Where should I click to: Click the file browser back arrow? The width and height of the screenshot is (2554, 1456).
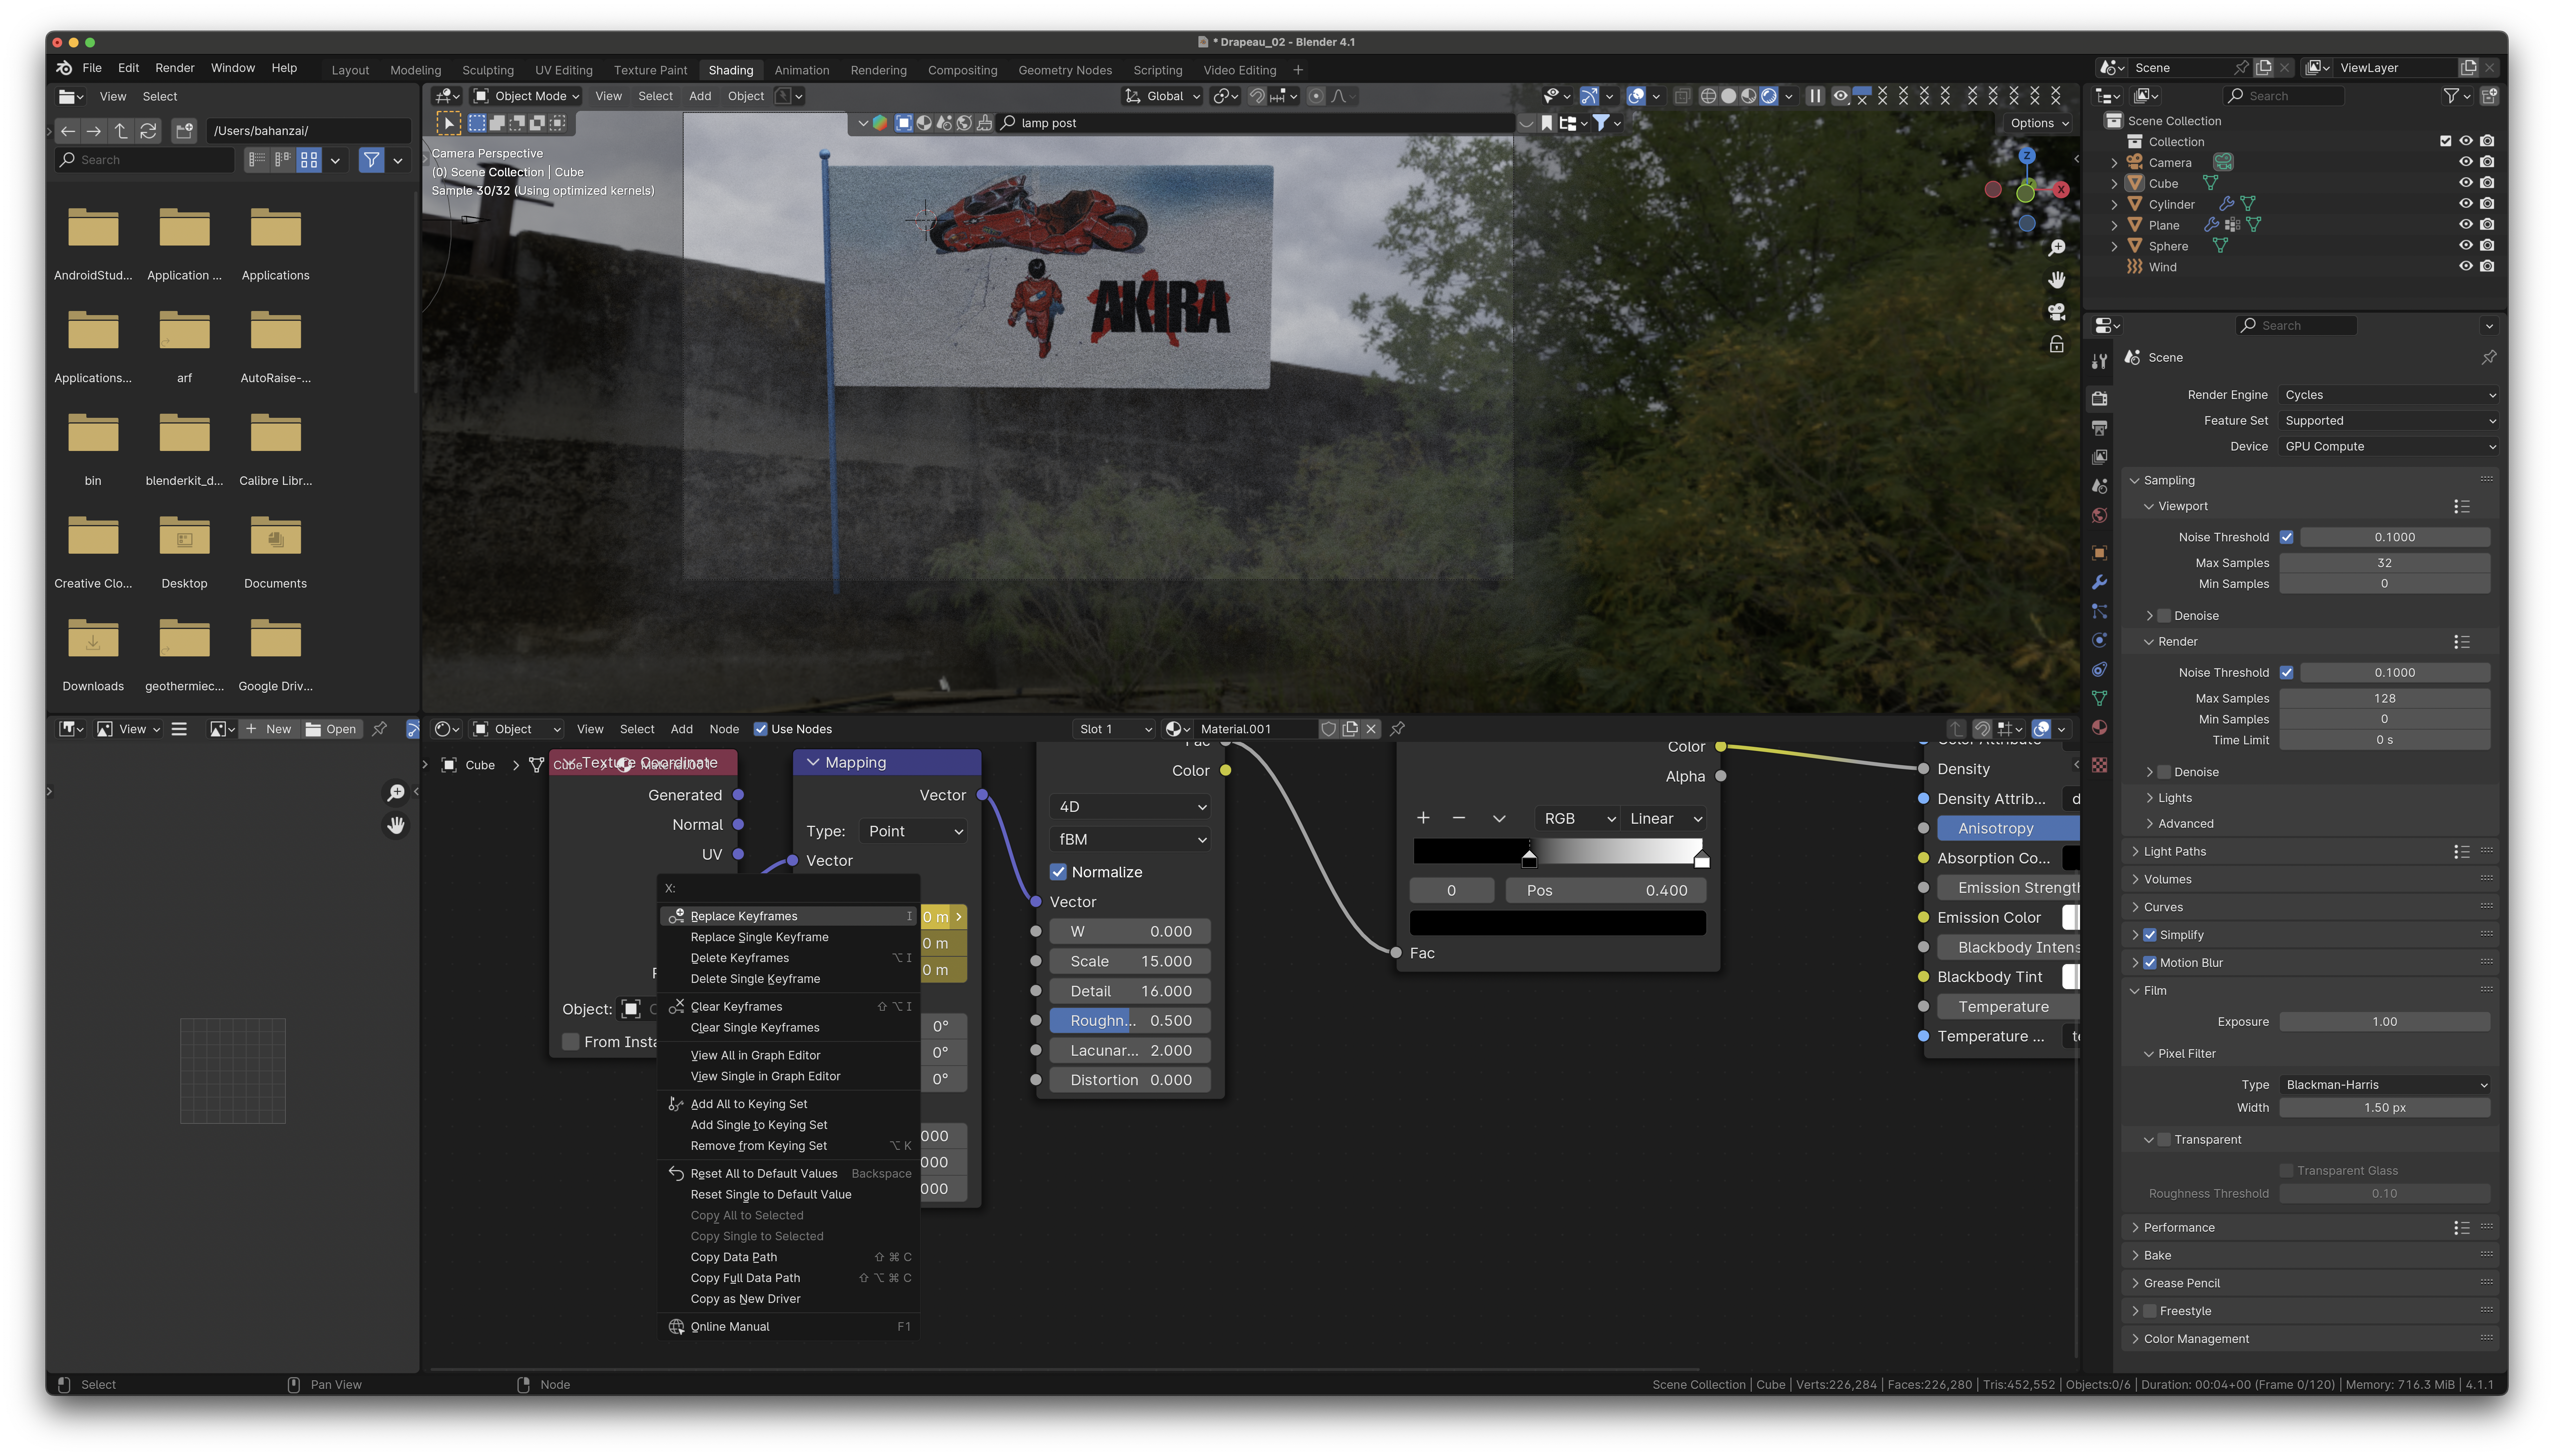point(68,131)
